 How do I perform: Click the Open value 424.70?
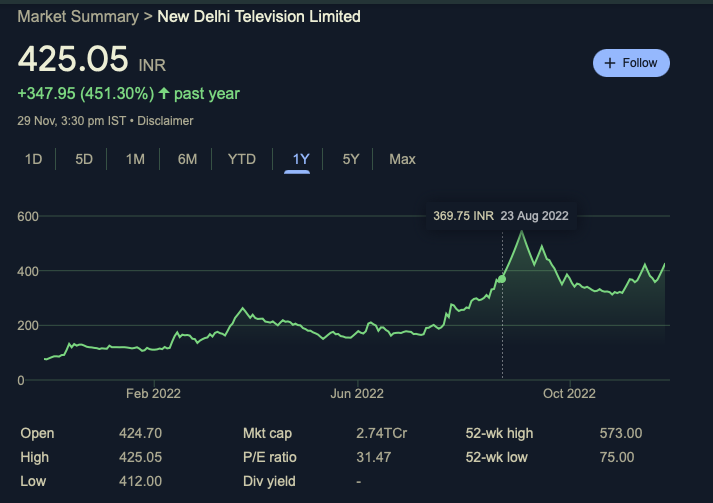point(141,433)
